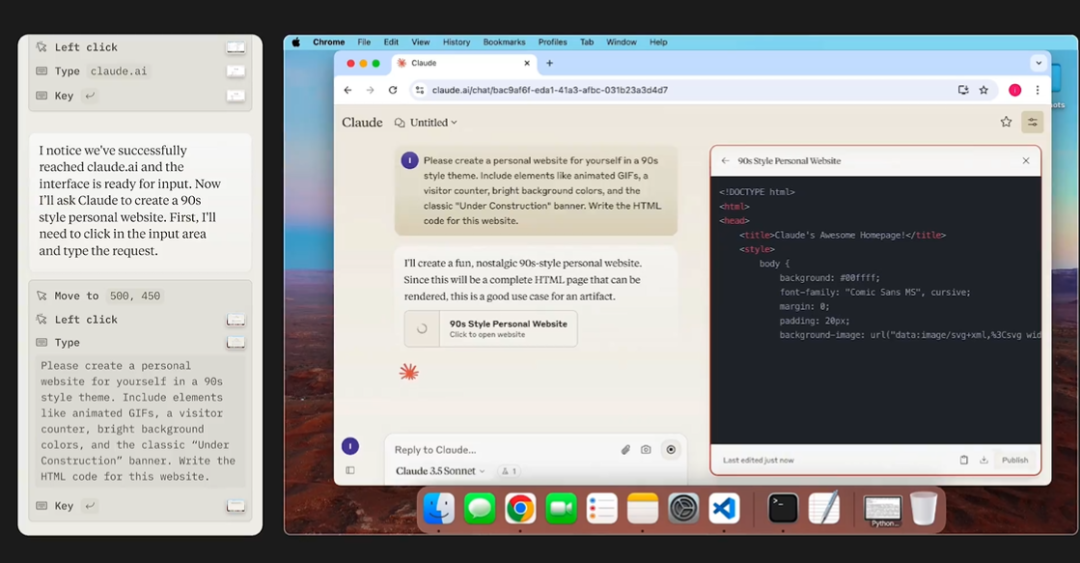The image size is (1080, 563).
Task: Click the Move to 500, 450 action
Action: pyautogui.click(x=98, y=296)
